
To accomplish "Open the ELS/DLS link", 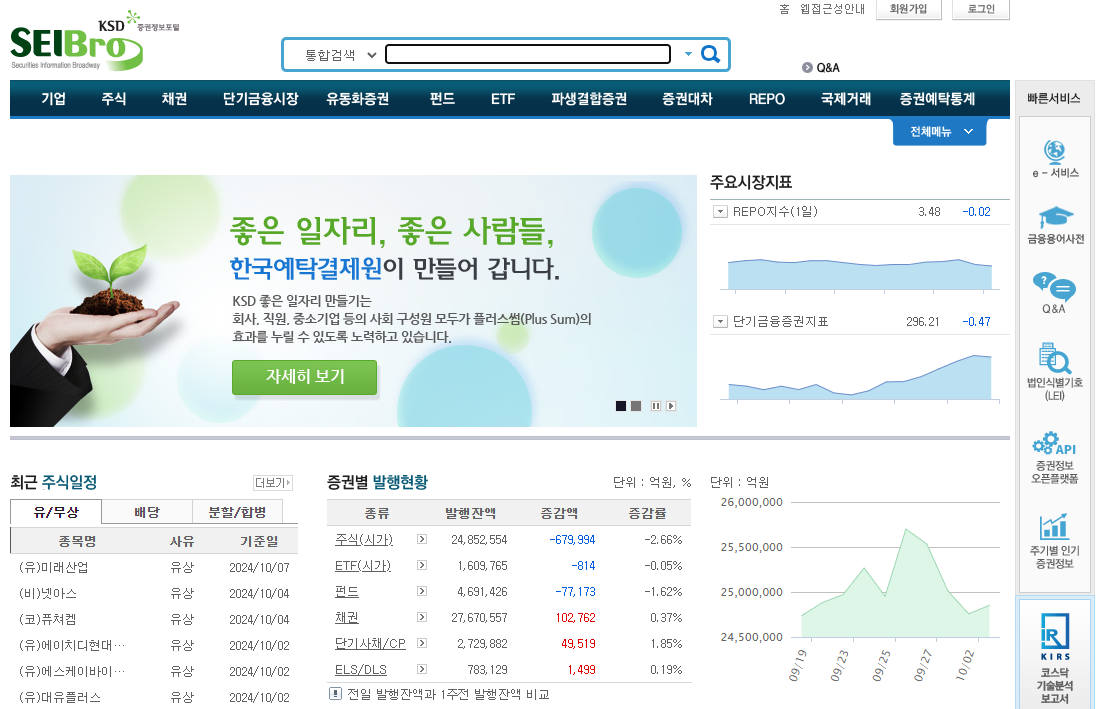I will tap(360, 670).
